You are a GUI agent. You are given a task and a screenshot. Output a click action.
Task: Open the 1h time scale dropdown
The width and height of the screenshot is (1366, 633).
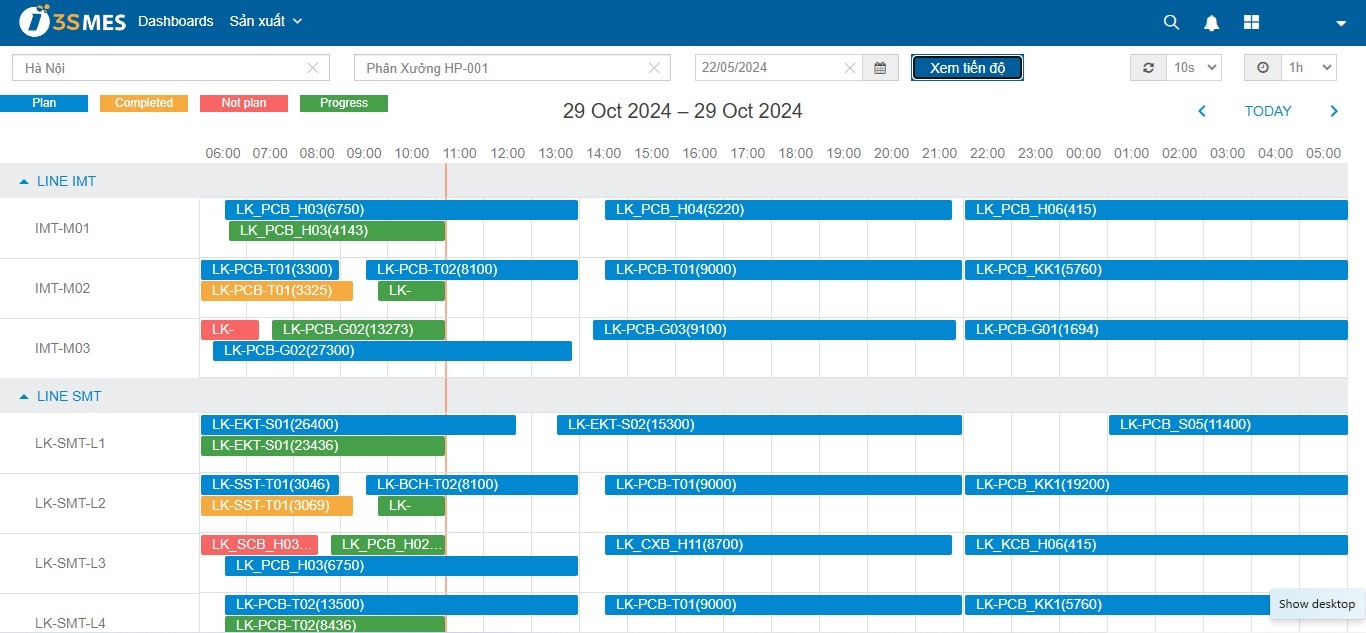(1310, 68)
